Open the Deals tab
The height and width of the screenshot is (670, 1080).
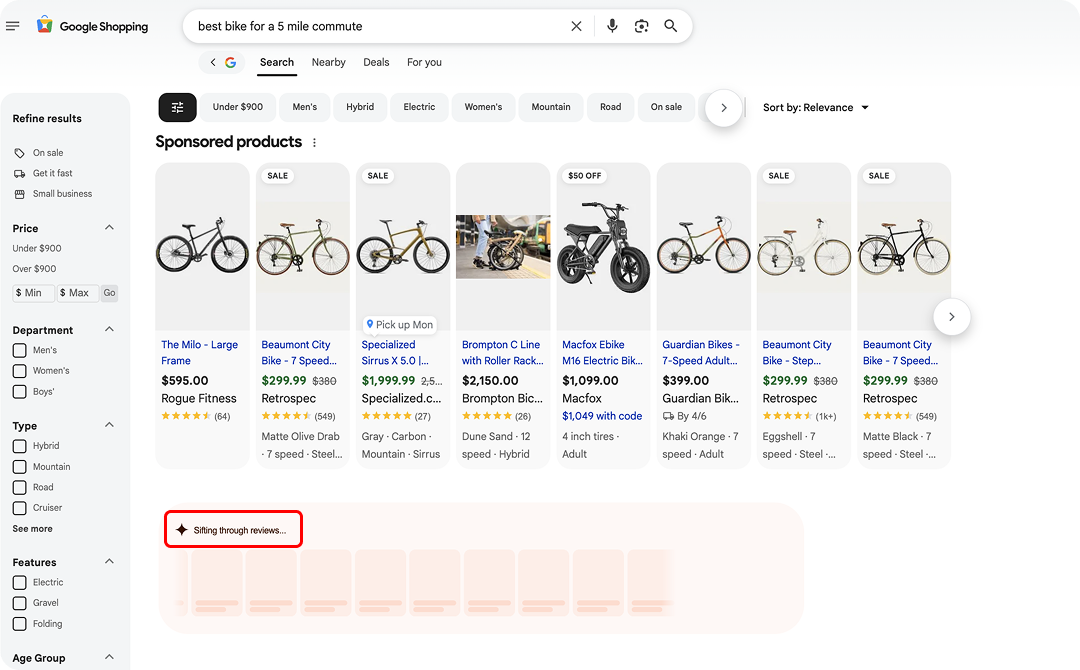376,62
